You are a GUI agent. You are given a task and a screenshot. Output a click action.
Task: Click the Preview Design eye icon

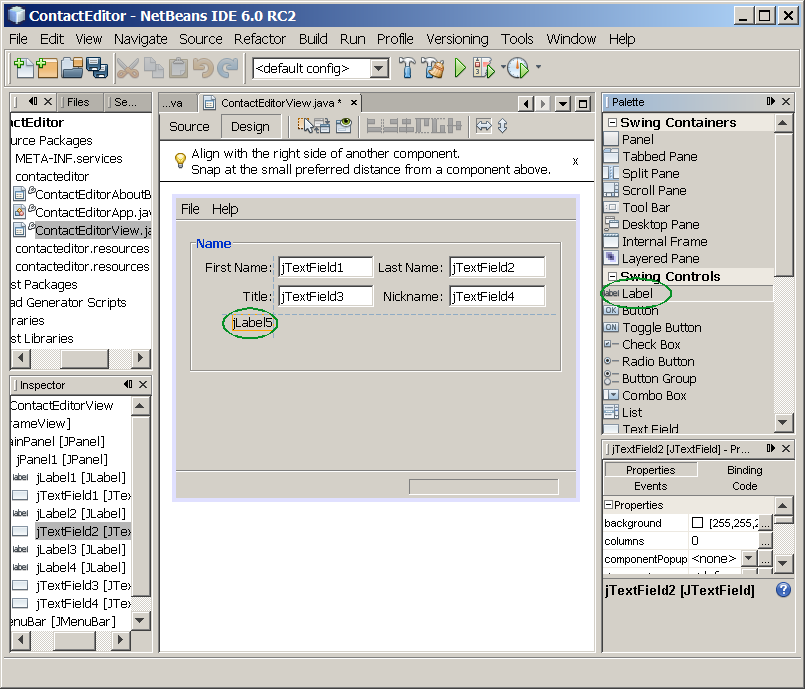[x=344, y=126]
